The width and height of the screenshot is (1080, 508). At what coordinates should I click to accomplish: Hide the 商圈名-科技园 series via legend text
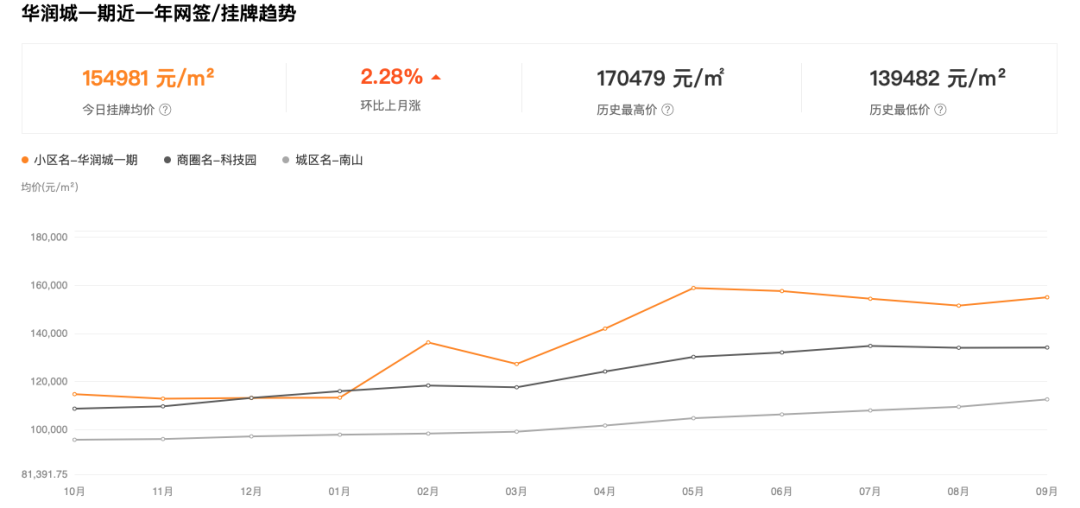click(216, 160)
